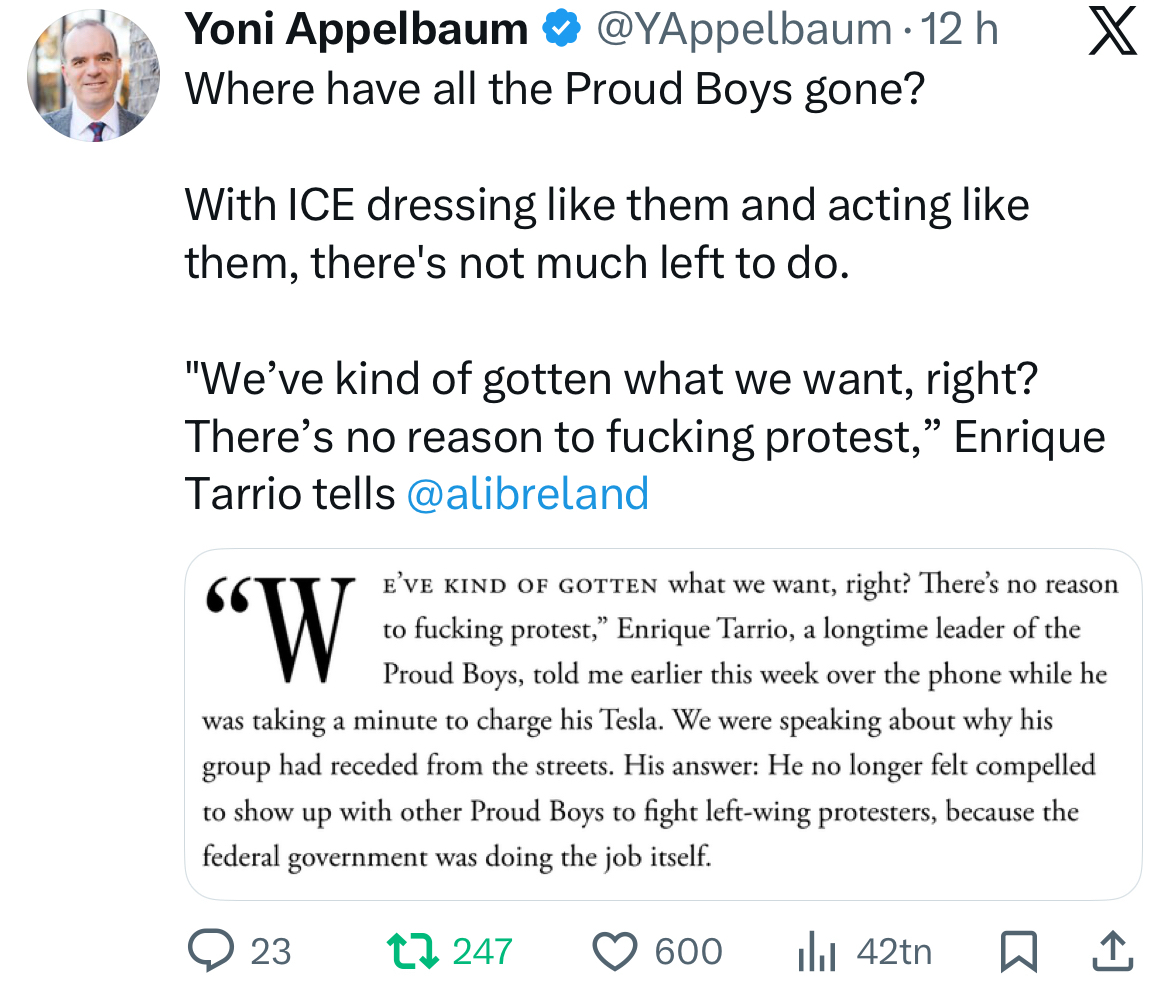The image size is (1170, 987).
Task: Click the 23 replies count
Action: tap(270, 951)
